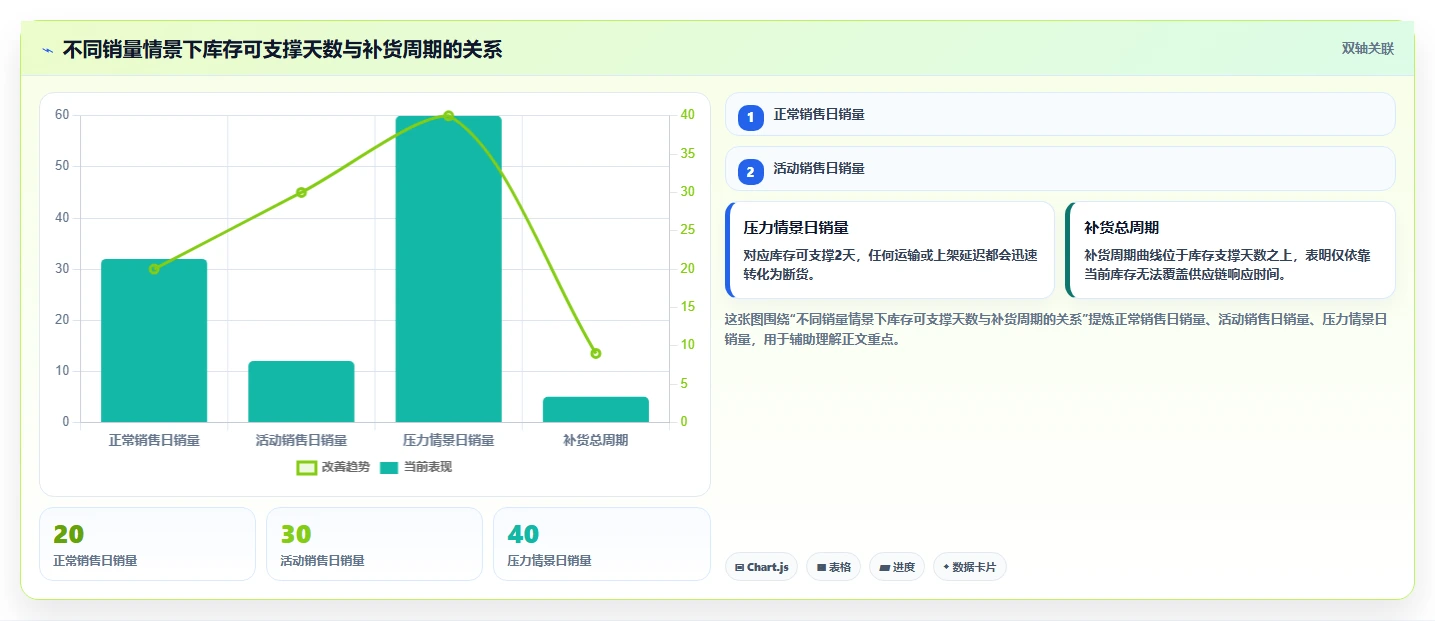Click the icon in the Chart.js tag

pos(739,568)
